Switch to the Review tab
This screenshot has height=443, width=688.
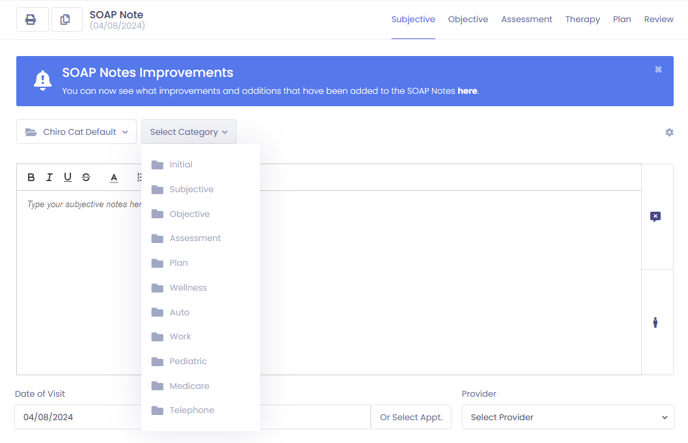point(659,19)
